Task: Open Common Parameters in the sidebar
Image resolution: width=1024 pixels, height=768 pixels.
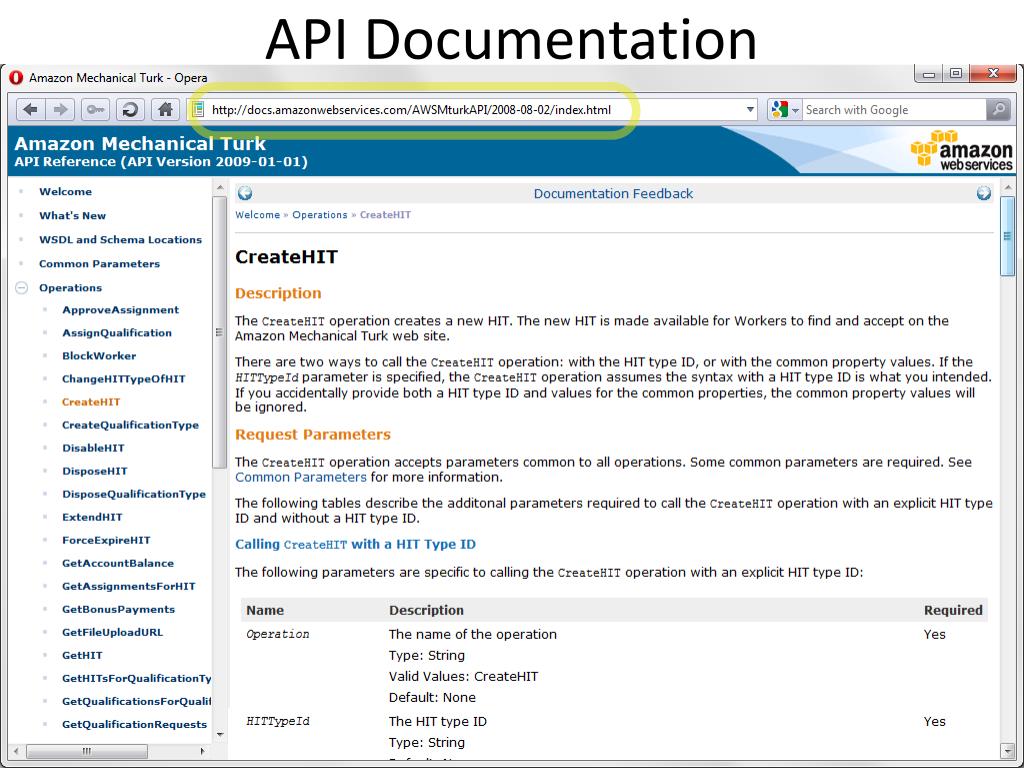Action: [x=99, y=264]
